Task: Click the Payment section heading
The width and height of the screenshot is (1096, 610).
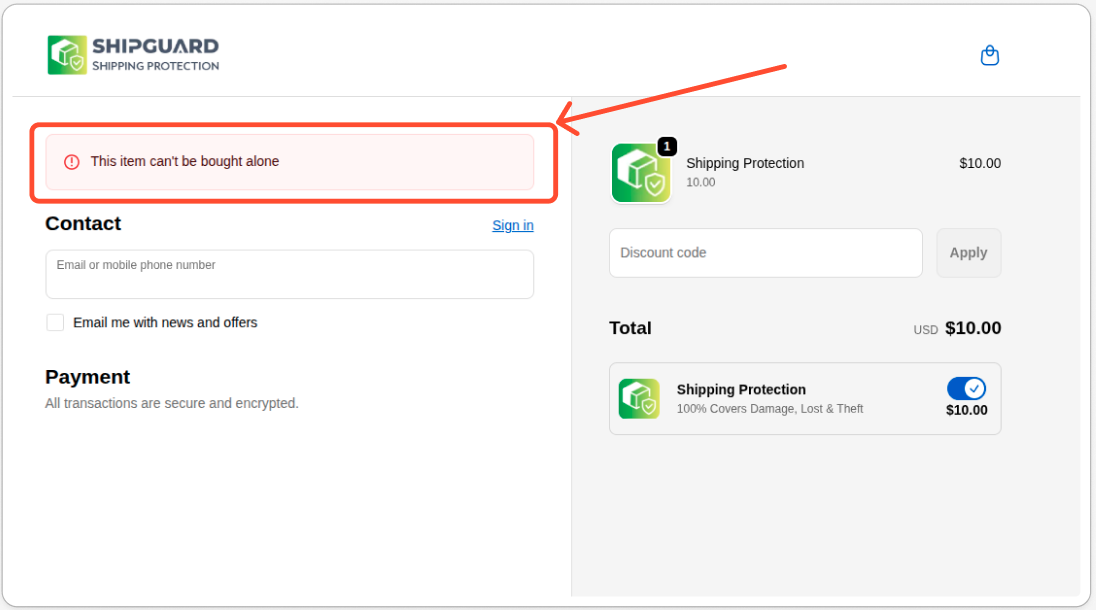Action: pos(87,377)
